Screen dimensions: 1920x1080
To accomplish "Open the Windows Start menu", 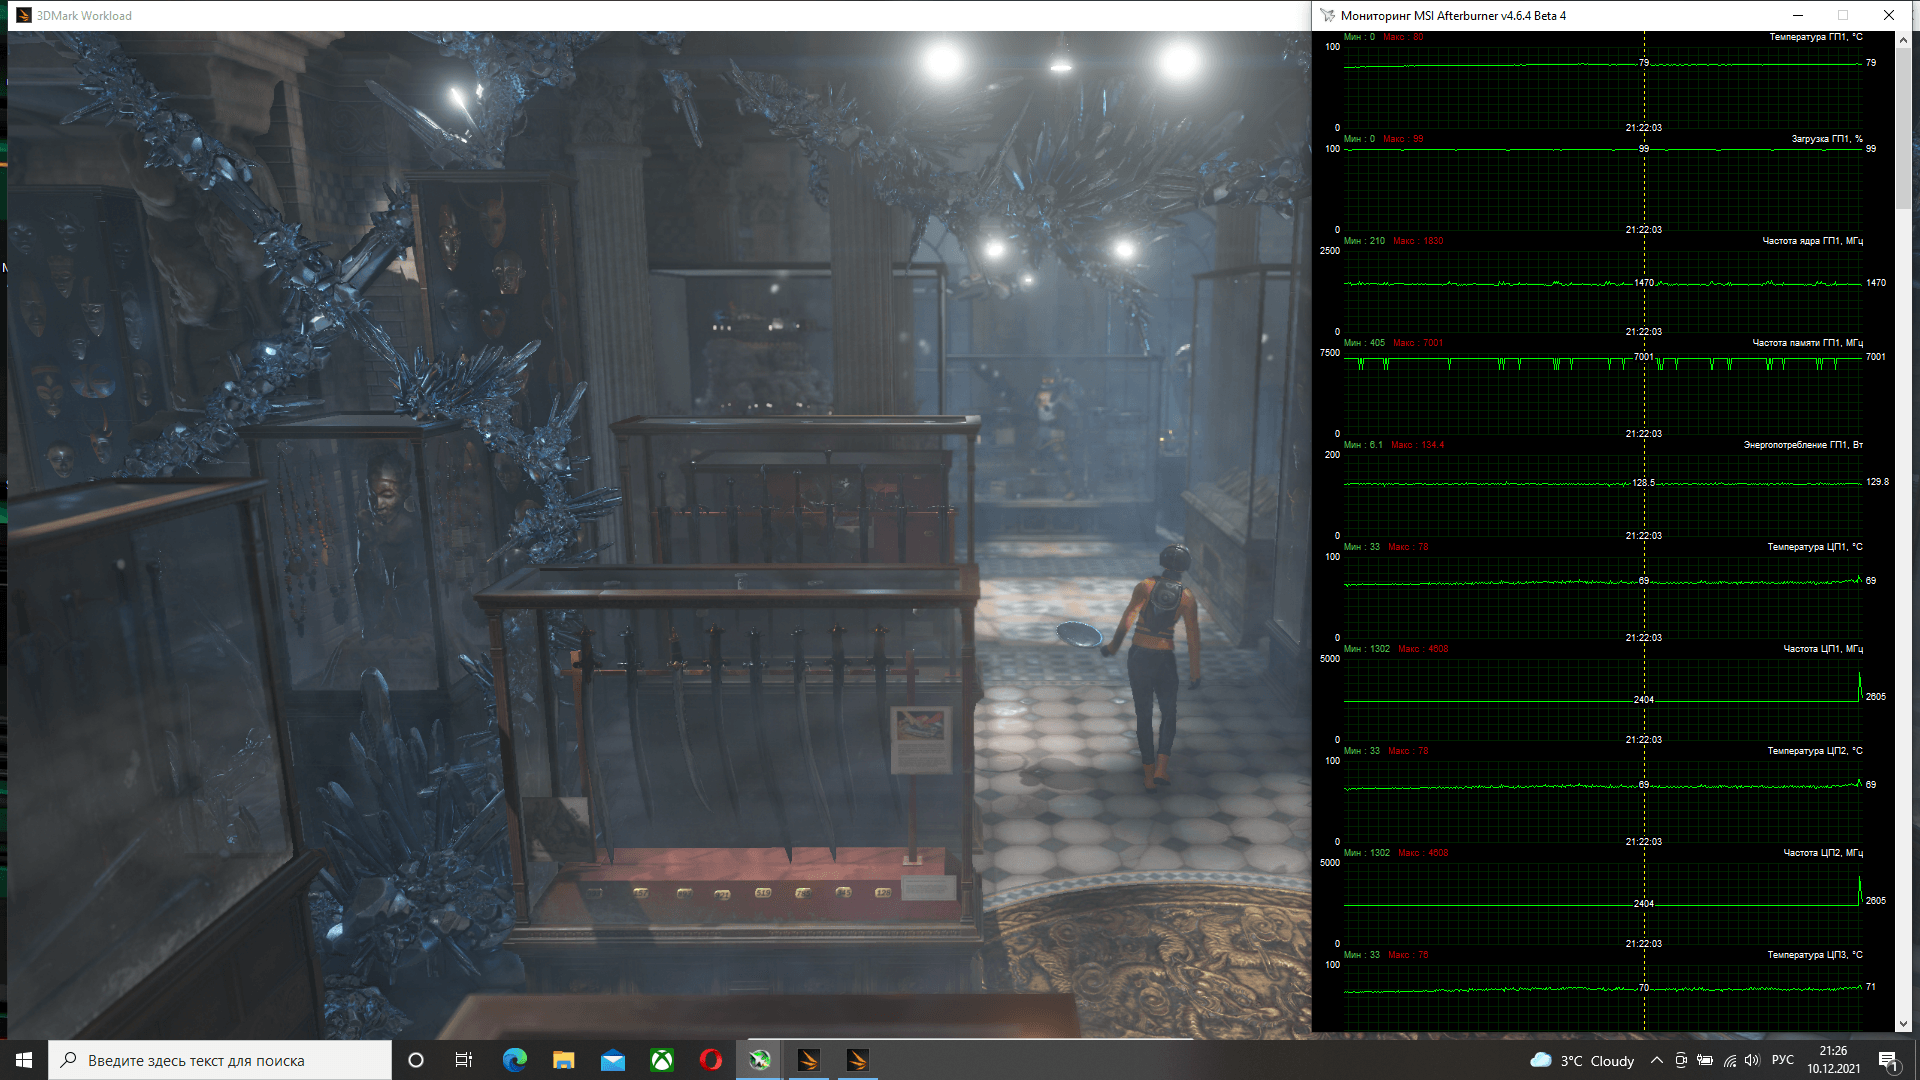I will point(23,1060).
